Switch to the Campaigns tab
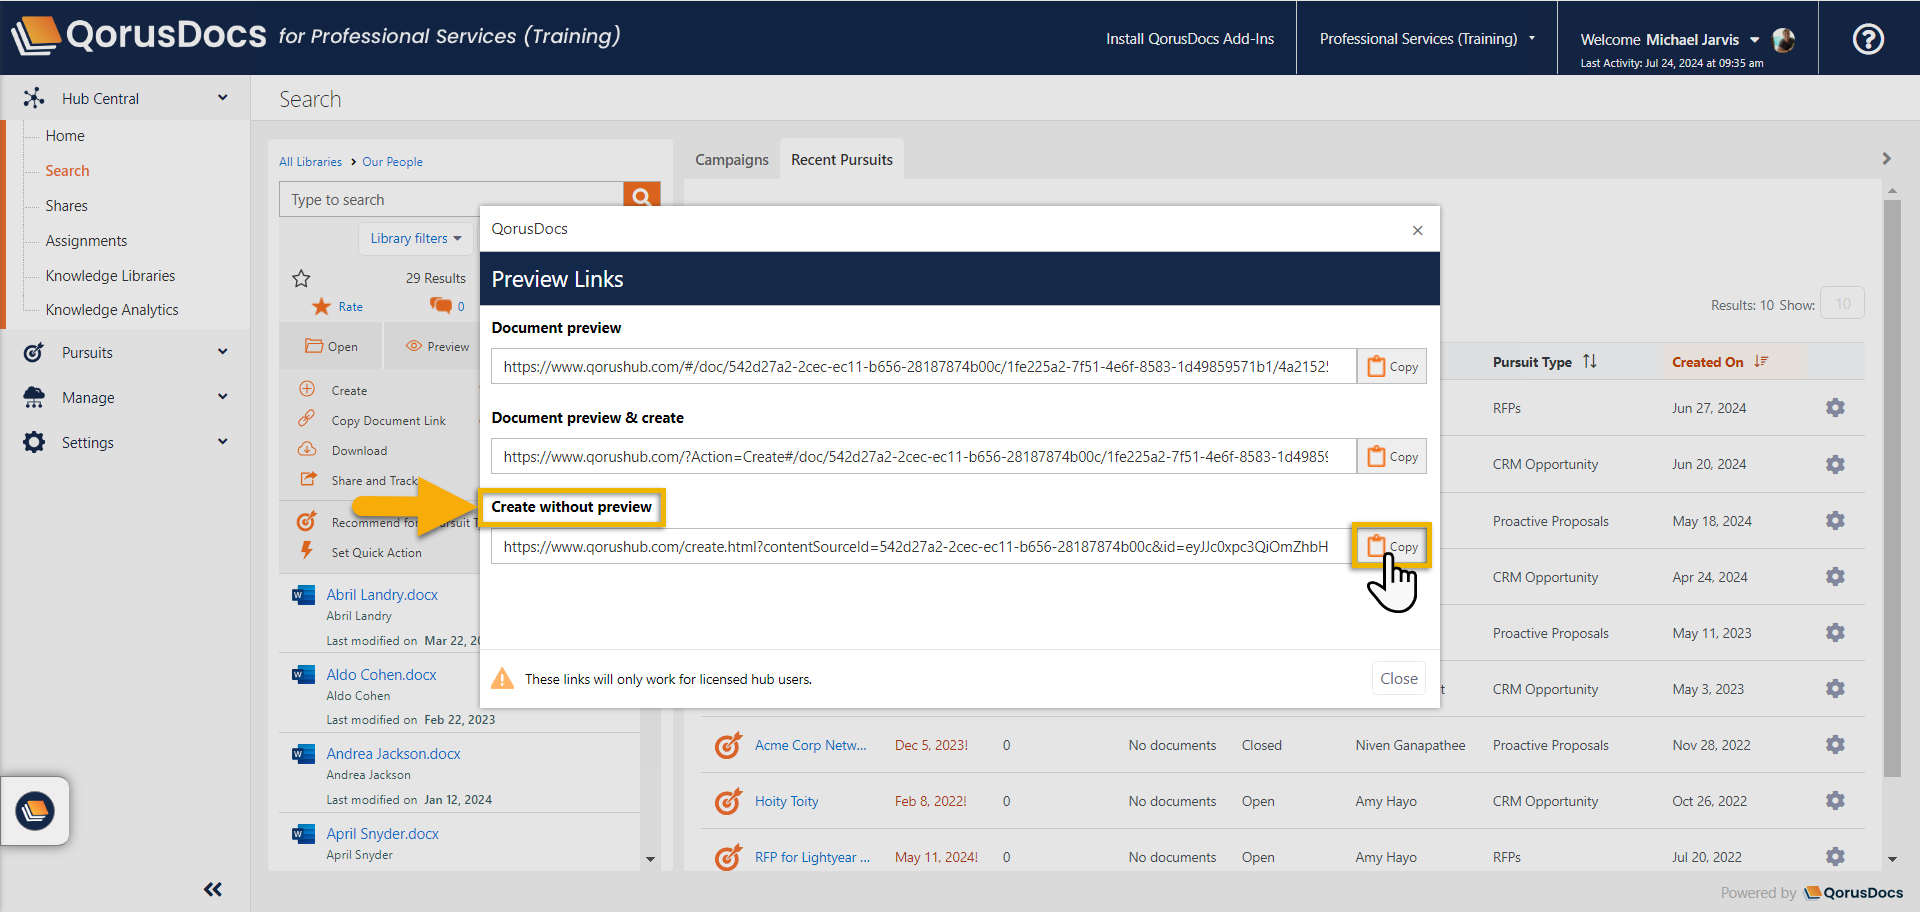Screen dimensions: 1920x912 [732, 160]
